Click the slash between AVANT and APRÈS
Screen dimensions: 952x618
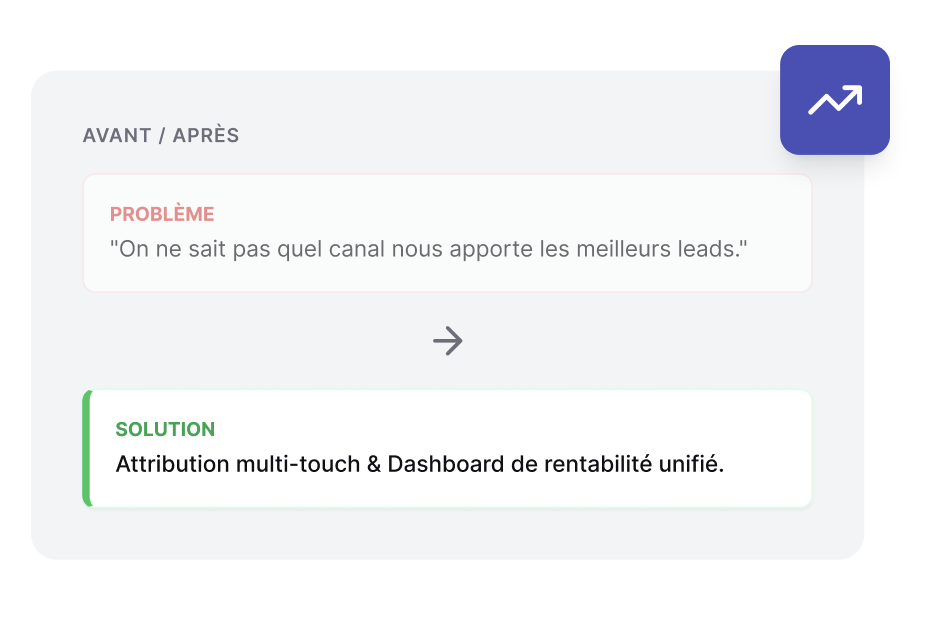[x=160, y=135]
